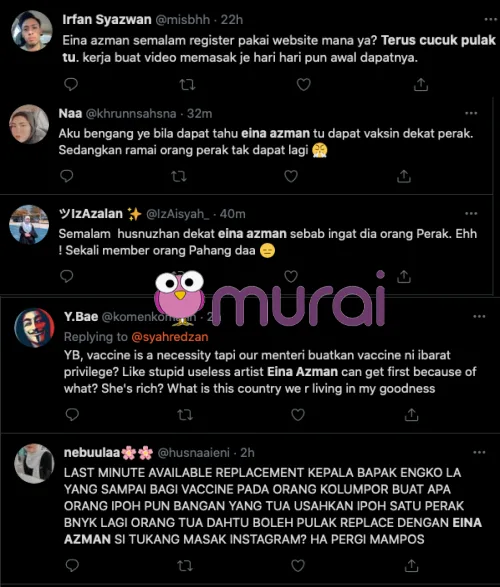
Task: Open the @husnaaieni profile handle
Action: (x=193, y=453)
